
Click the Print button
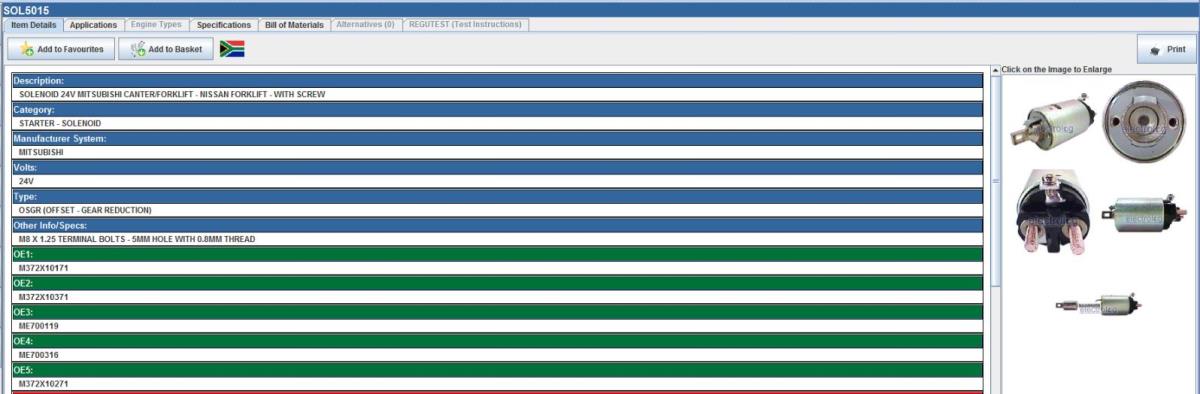[1166, 49]
